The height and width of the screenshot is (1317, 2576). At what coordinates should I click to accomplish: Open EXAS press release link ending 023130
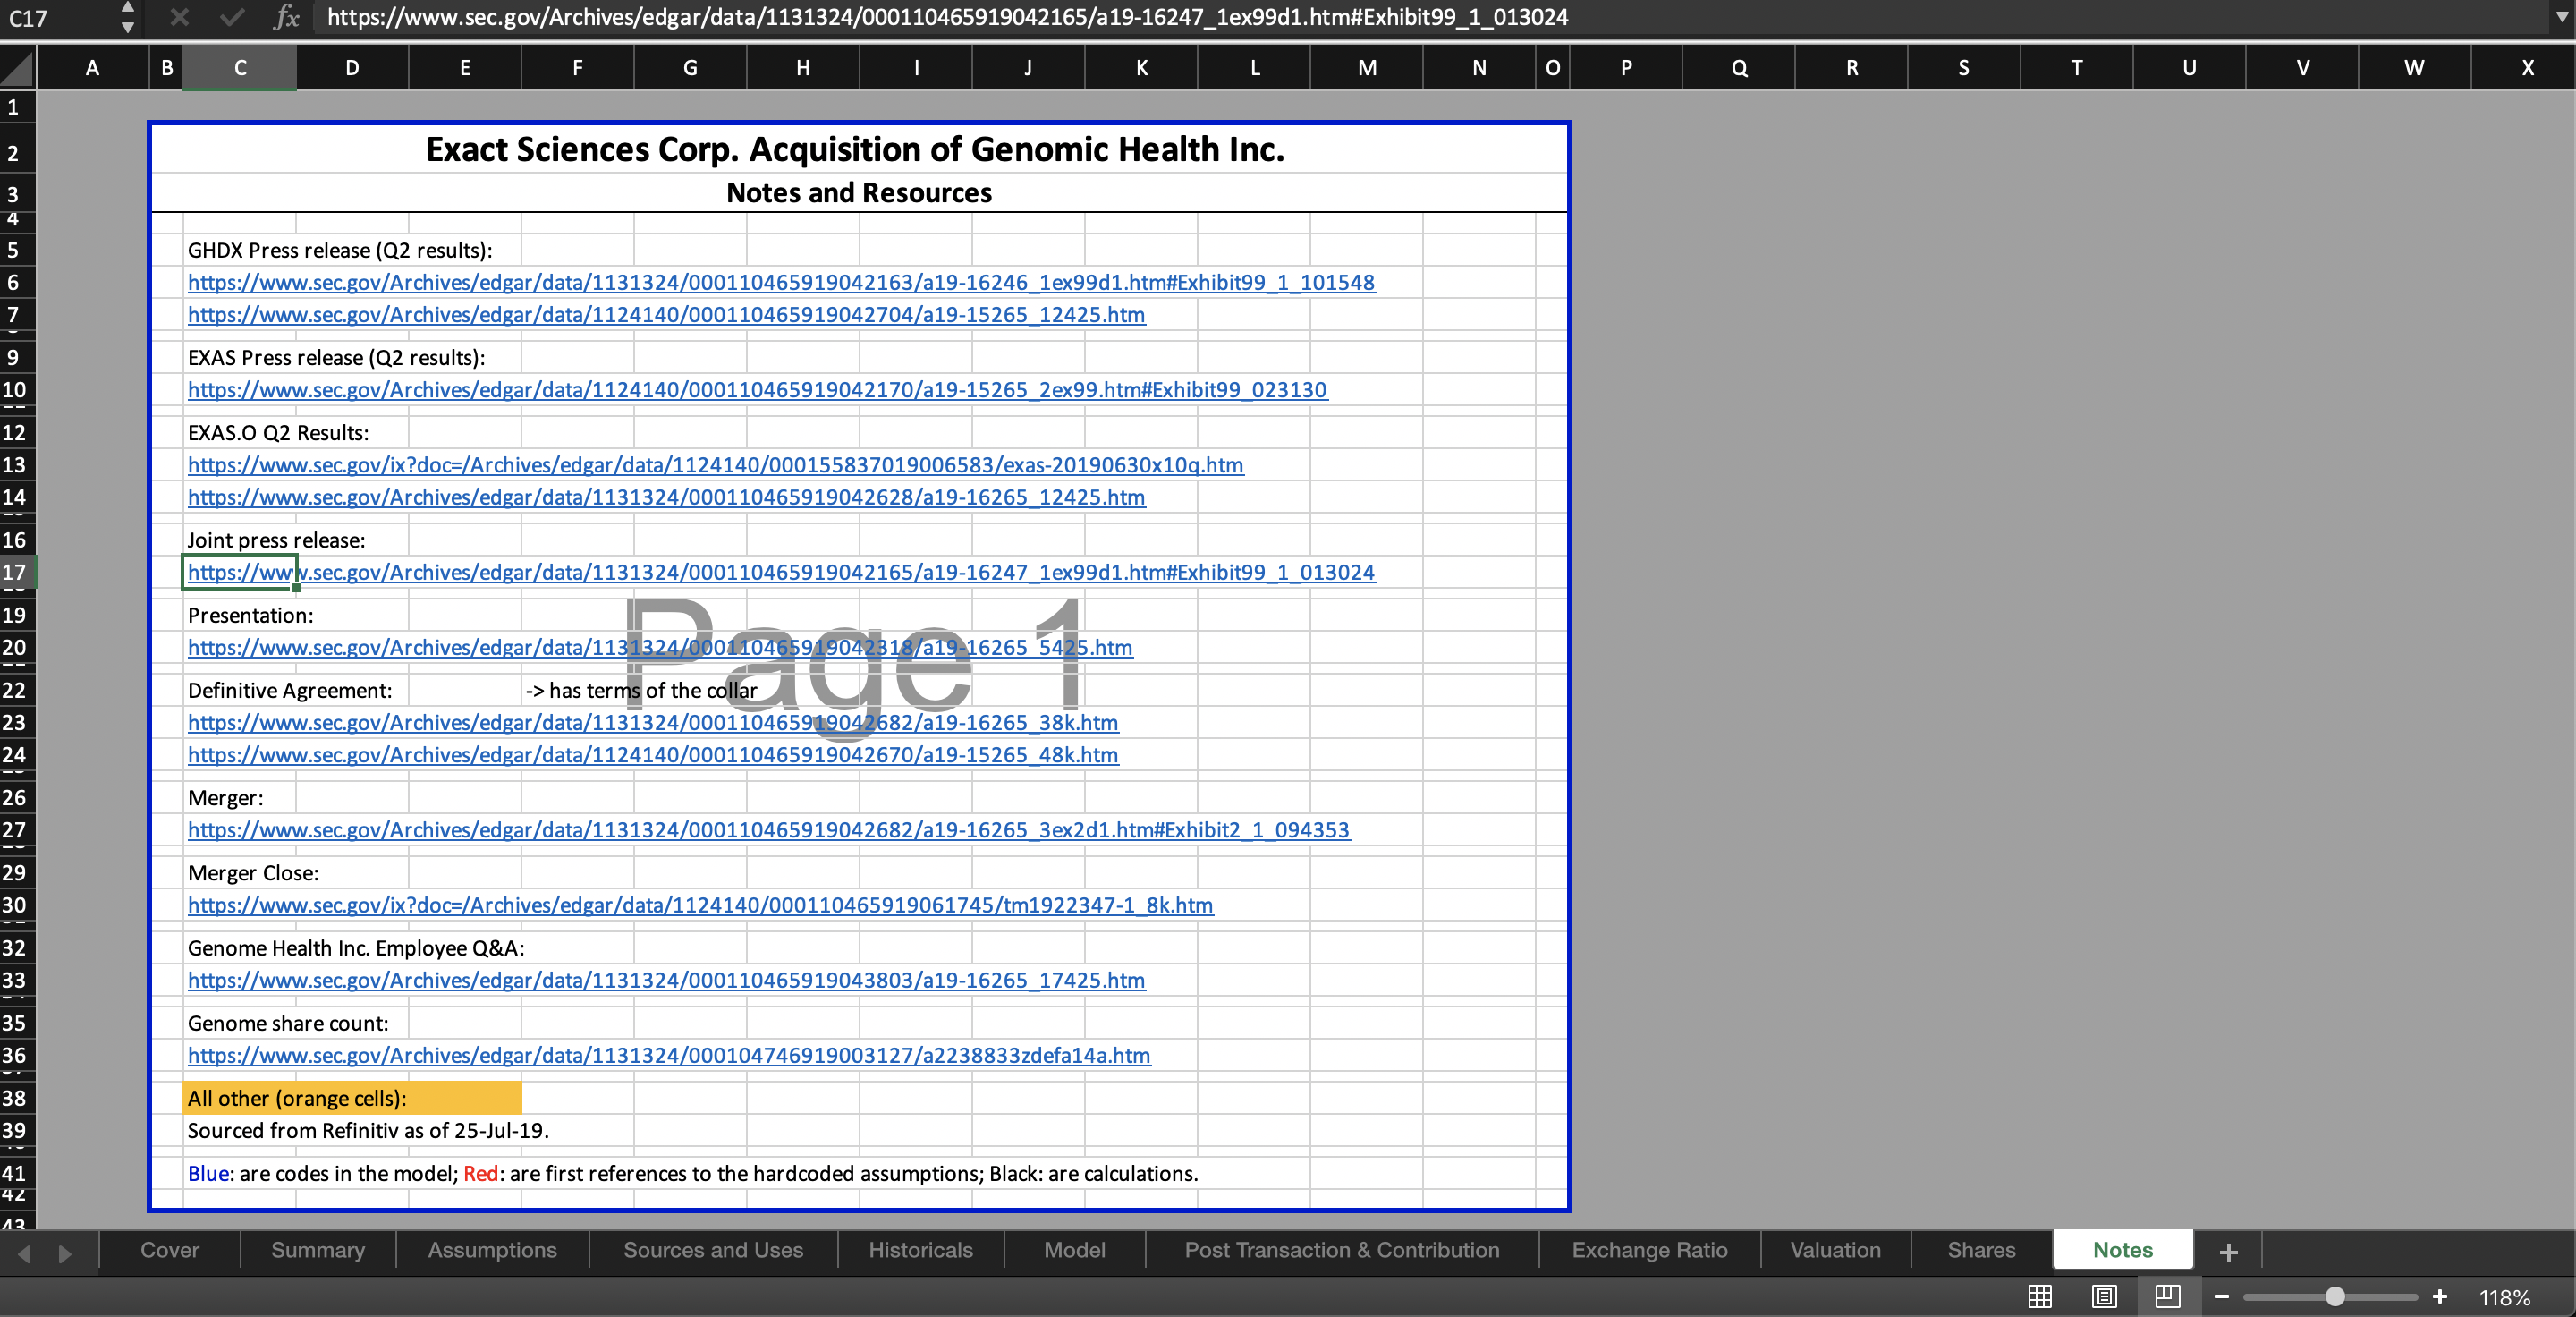(757, 390)
